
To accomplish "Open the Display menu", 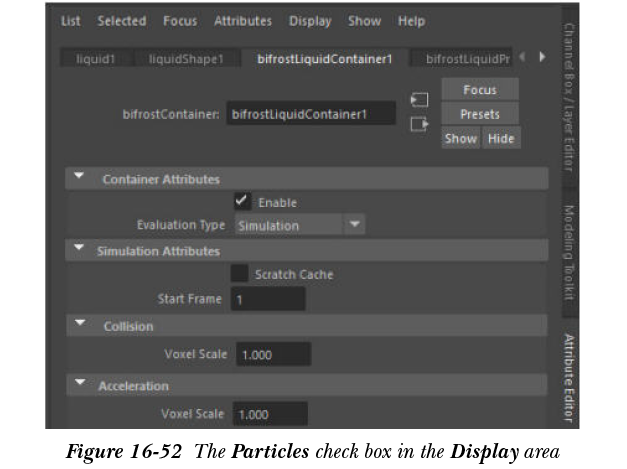I will 310,21.
